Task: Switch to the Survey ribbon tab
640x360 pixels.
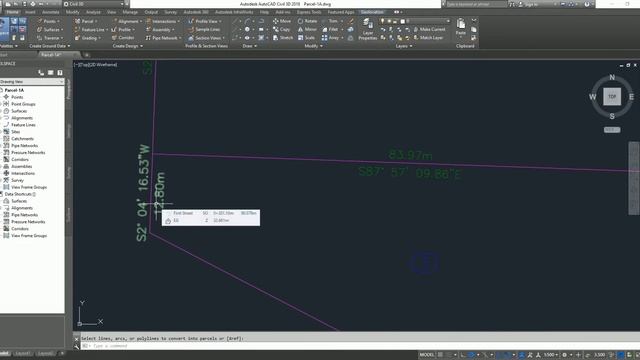Action: (171, 12)
